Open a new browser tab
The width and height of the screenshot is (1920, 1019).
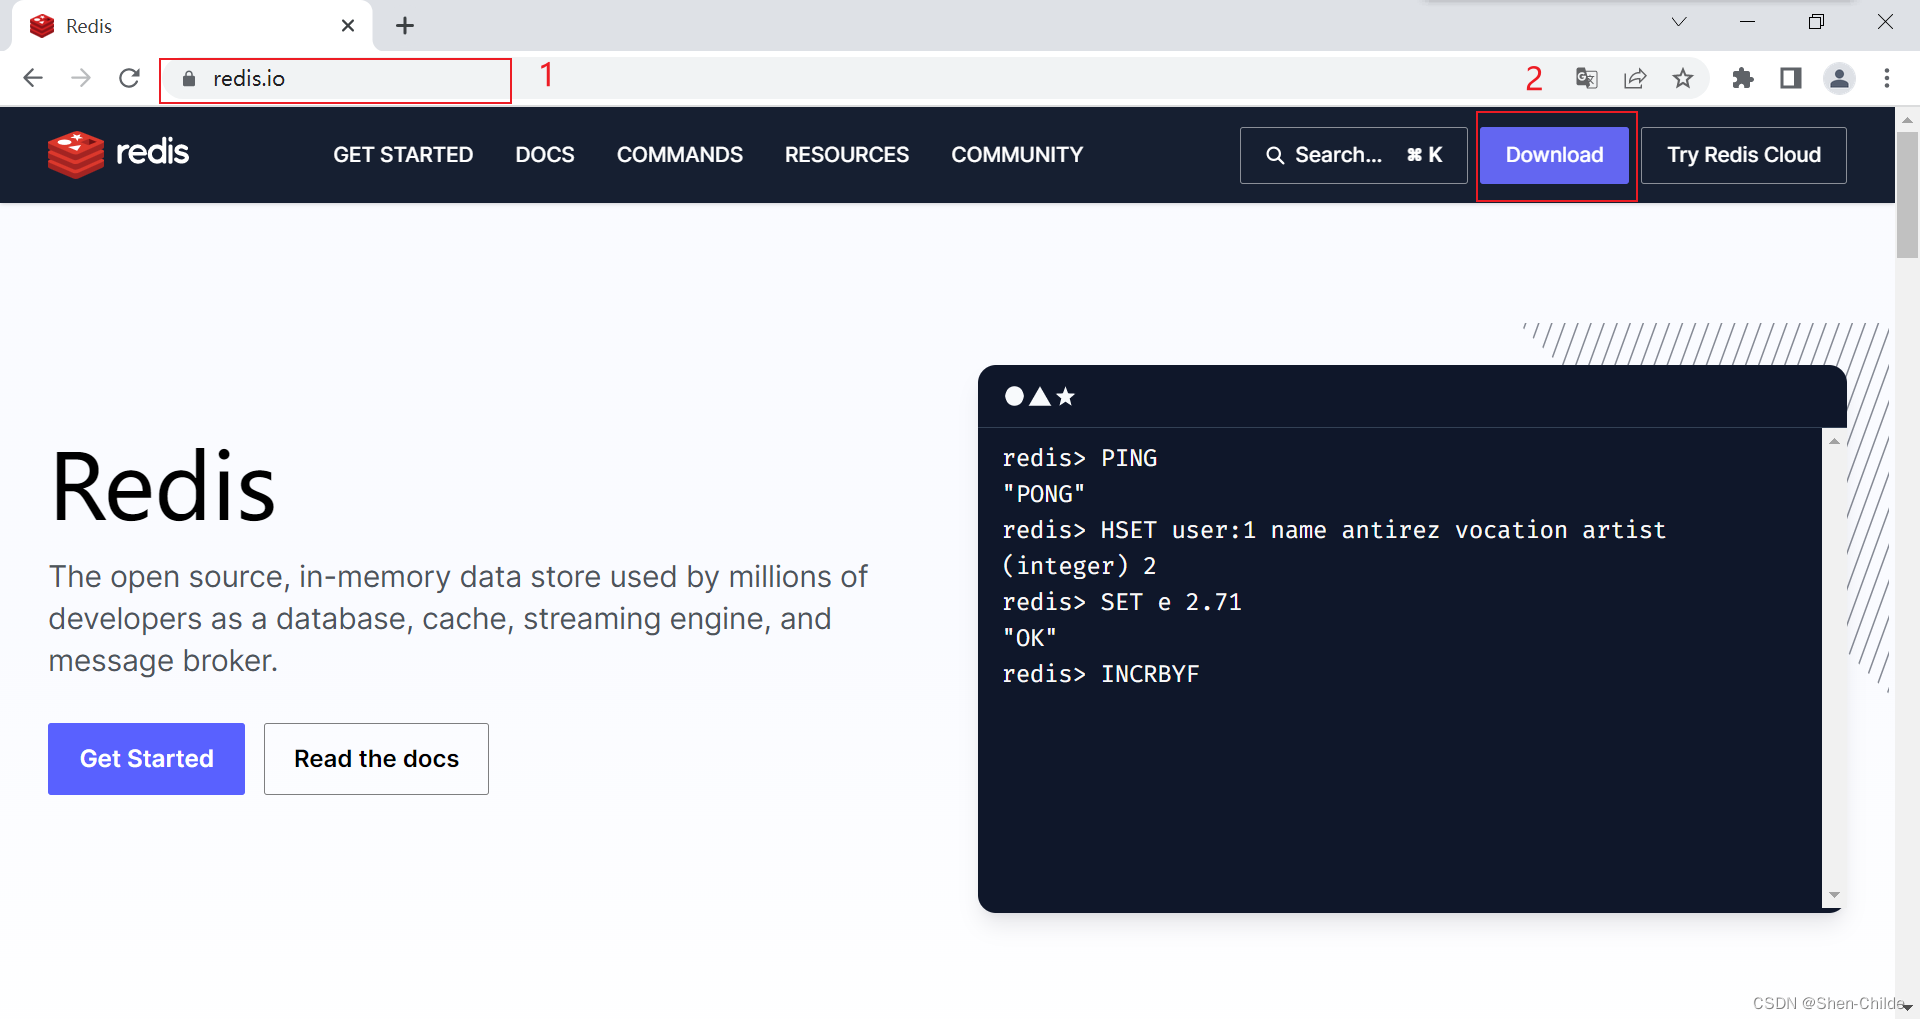coord(405,26)
